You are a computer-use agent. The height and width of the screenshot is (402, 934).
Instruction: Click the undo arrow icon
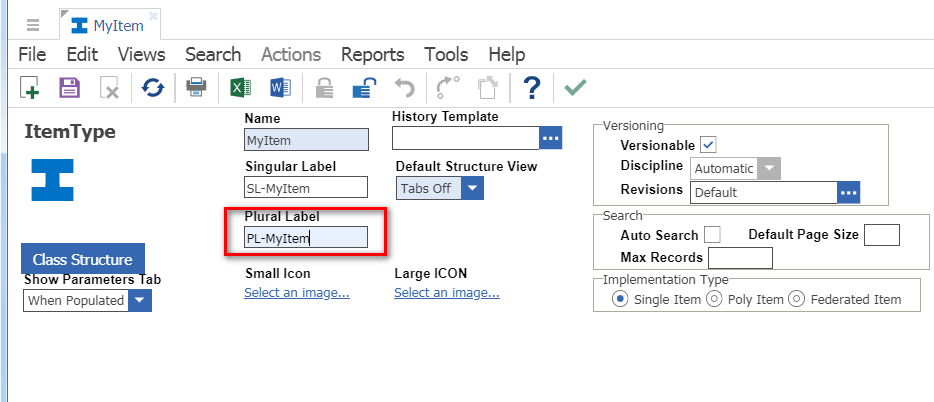click(405, 88)
